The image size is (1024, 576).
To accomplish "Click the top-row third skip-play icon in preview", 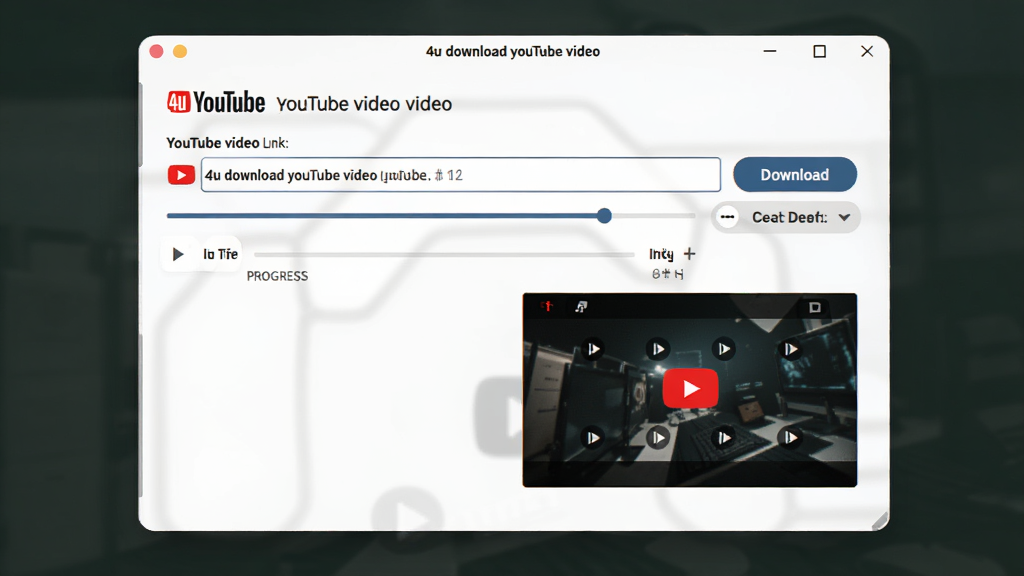I will pyautogui.click(x=724, y=349).
